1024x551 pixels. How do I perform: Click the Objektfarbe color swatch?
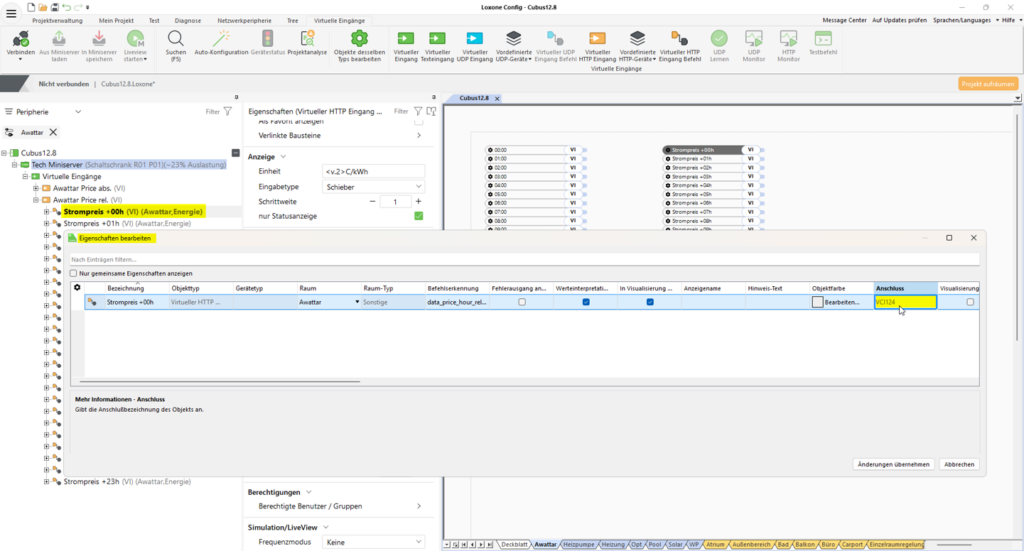pos(818,302)
